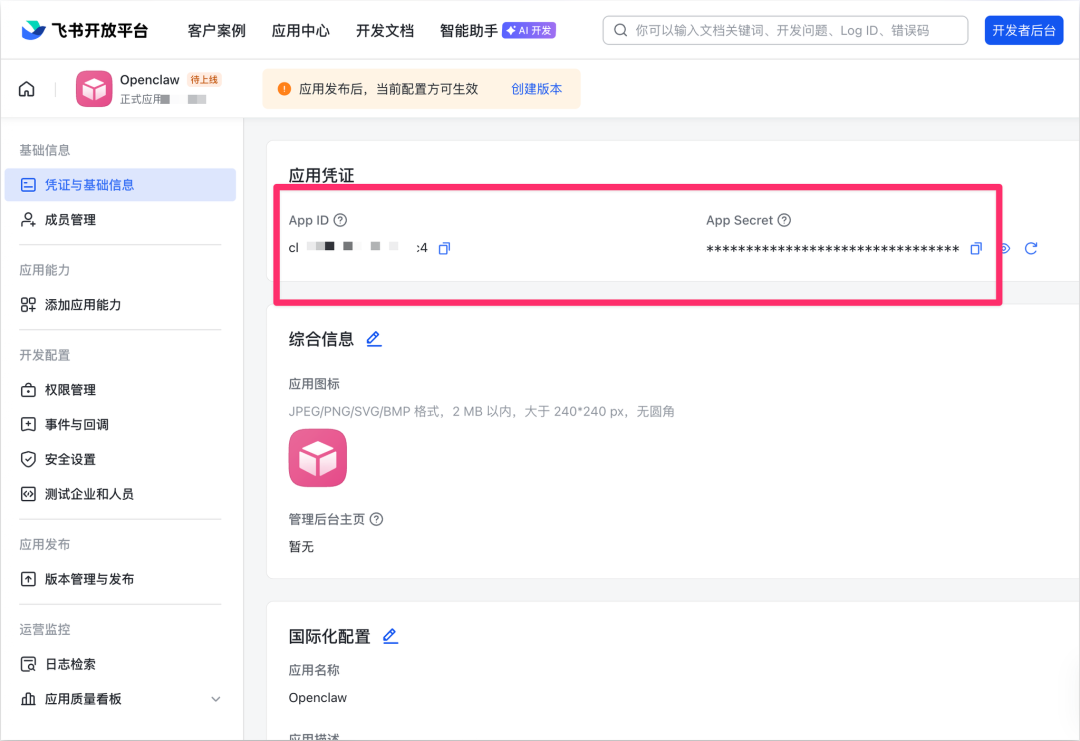Screen dimensions: 1080x741
Task: Copy the App ID using its copy icon
Action: point(444,248)
